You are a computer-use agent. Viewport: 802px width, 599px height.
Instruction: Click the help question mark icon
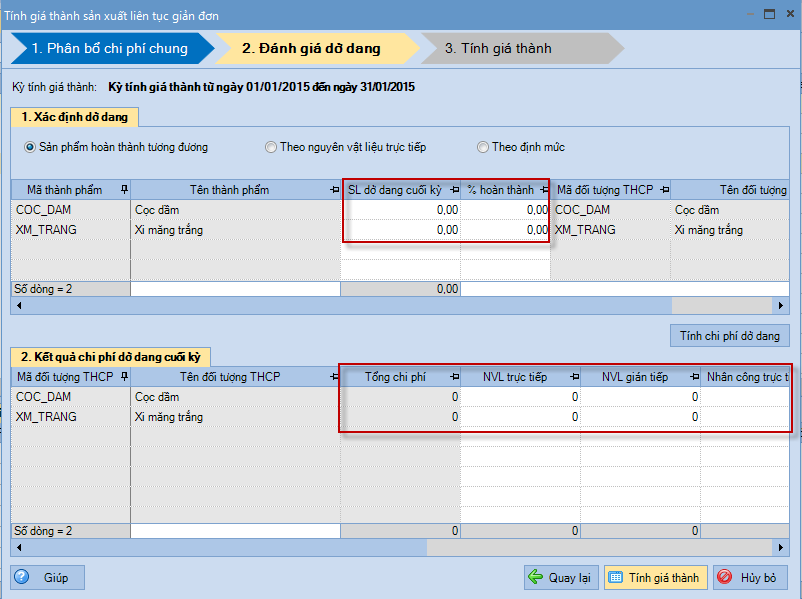(21, 577)
